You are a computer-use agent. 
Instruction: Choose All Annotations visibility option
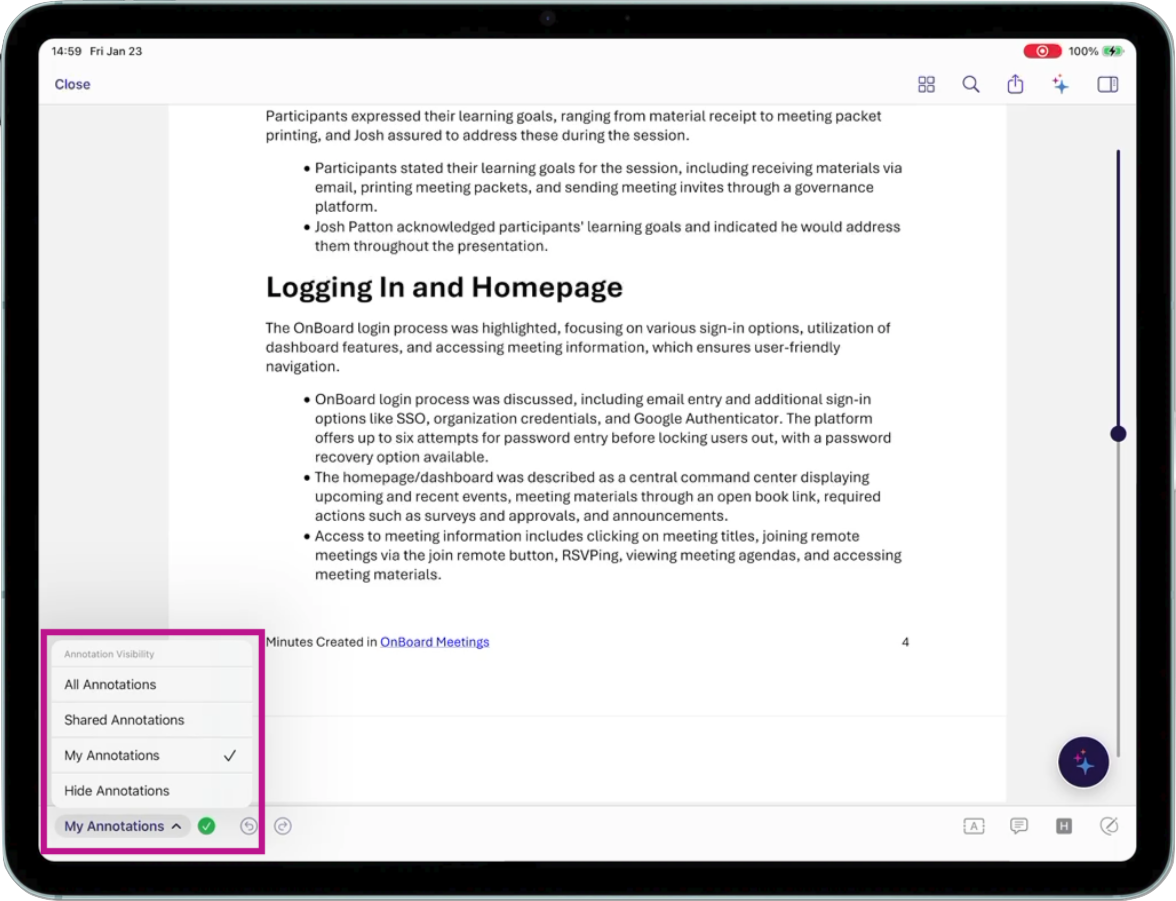point(111,685)
